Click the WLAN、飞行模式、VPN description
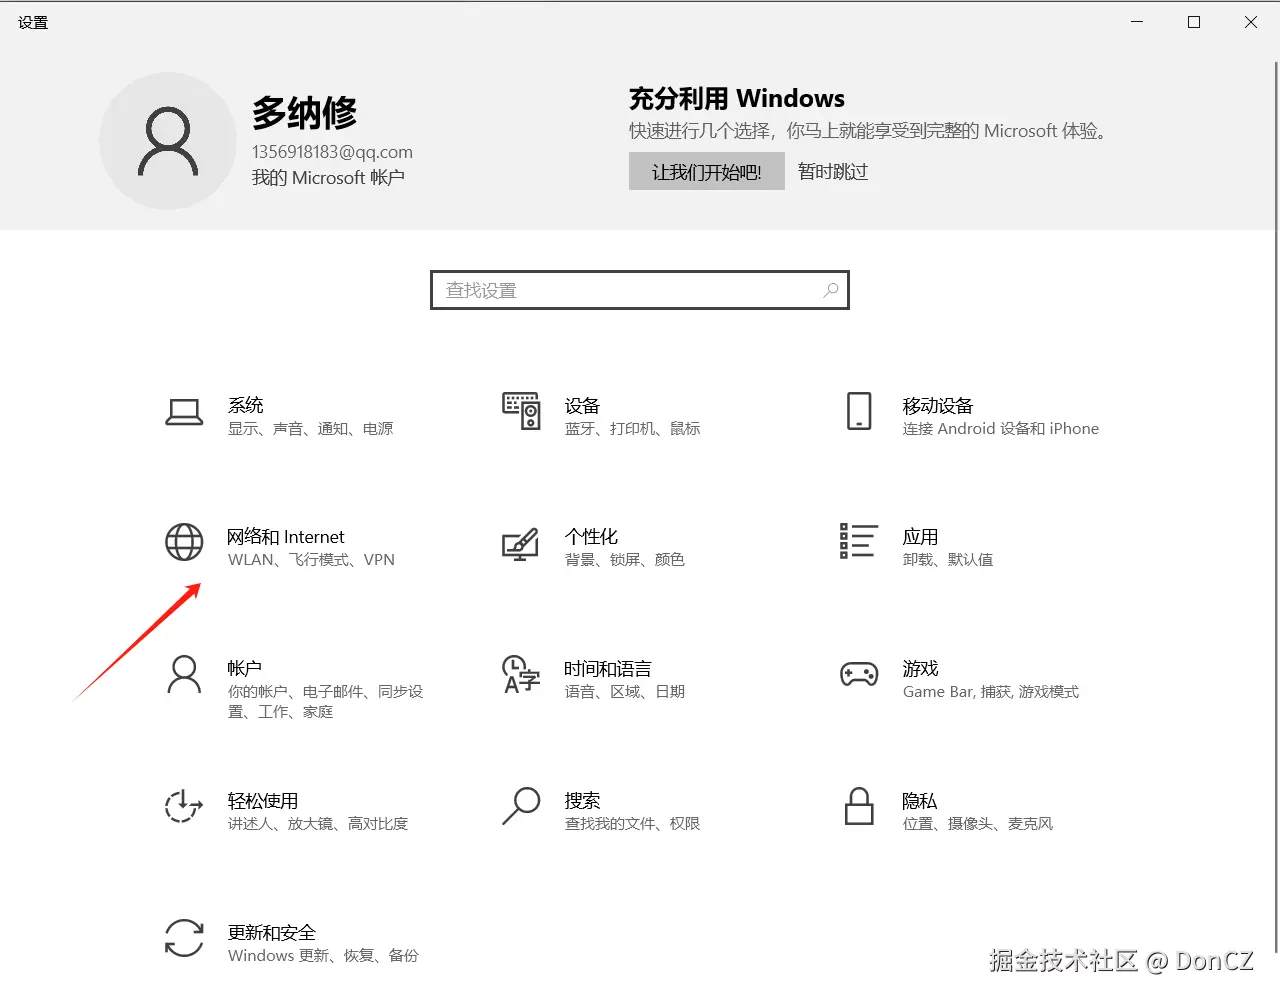This screenshot has width=1280, height=1001. 312,560
